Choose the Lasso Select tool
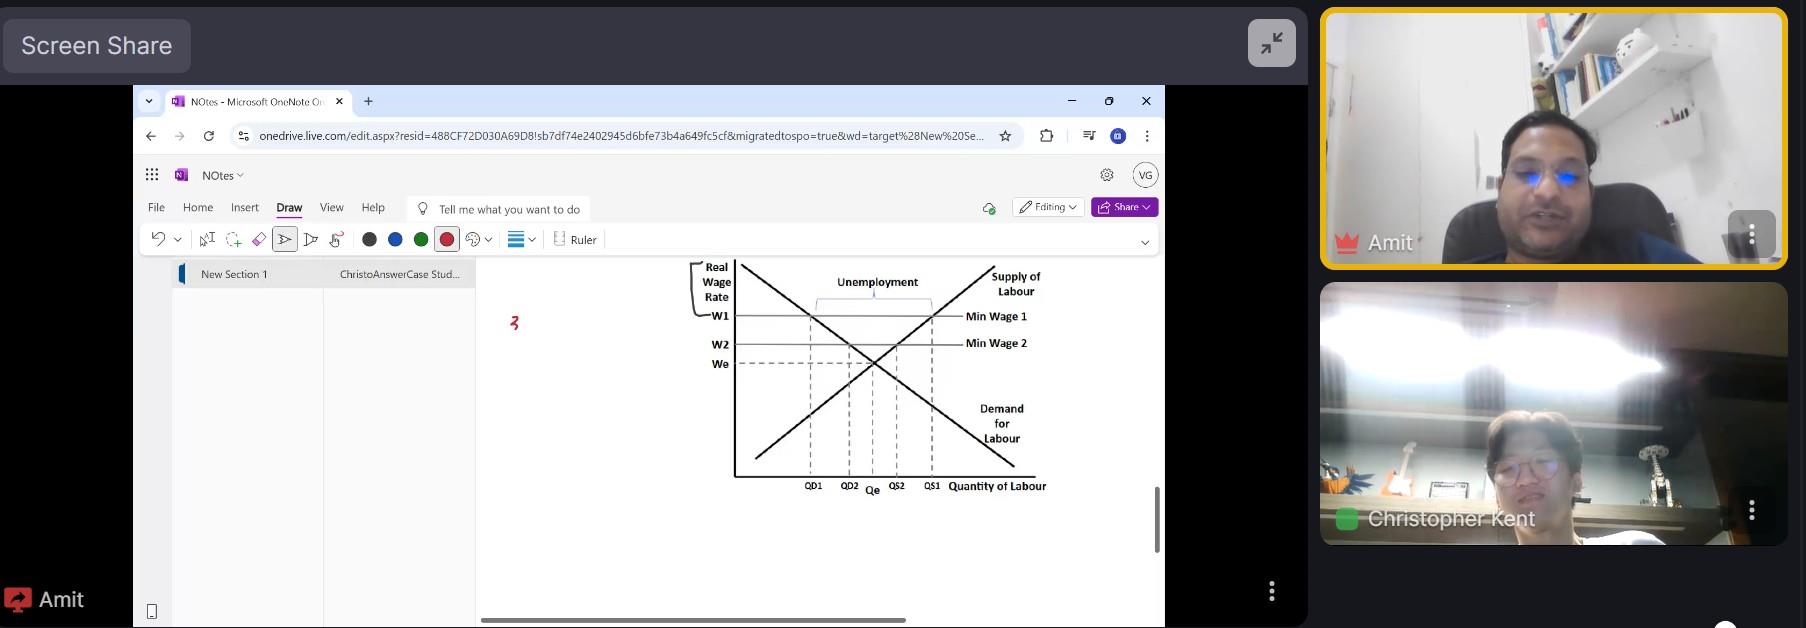Image resolution: width=1806 pixels, height=628 pixels. 233,240
